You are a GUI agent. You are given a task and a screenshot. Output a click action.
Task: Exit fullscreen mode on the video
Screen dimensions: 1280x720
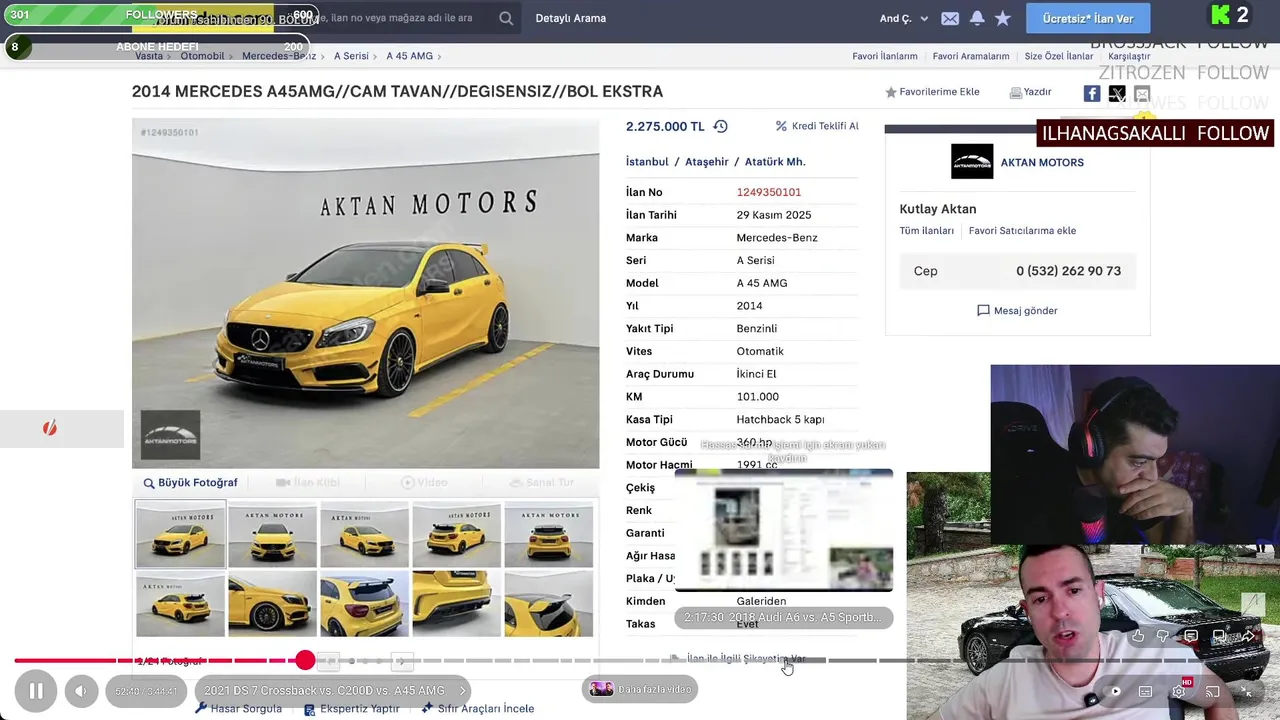point(1246,691)
